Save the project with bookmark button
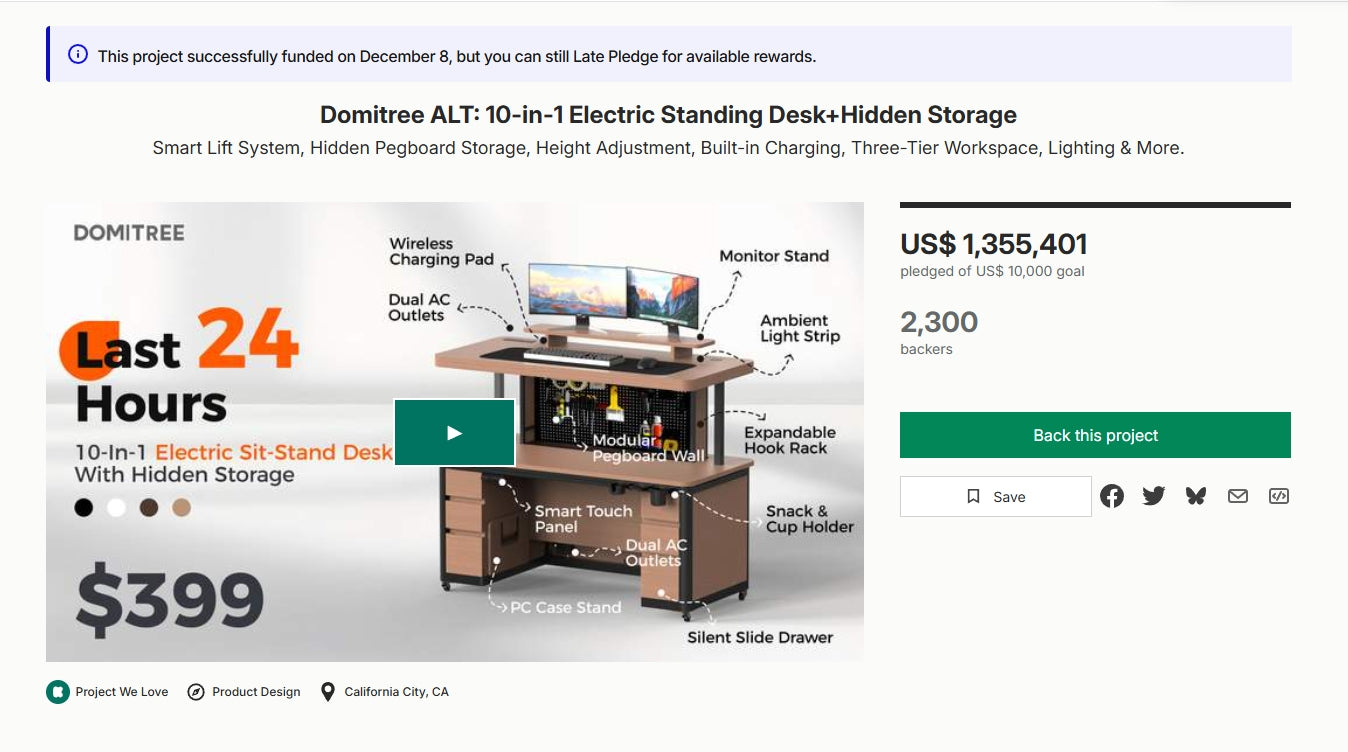Screen dimensions: 1348x752 coord(995,496)
